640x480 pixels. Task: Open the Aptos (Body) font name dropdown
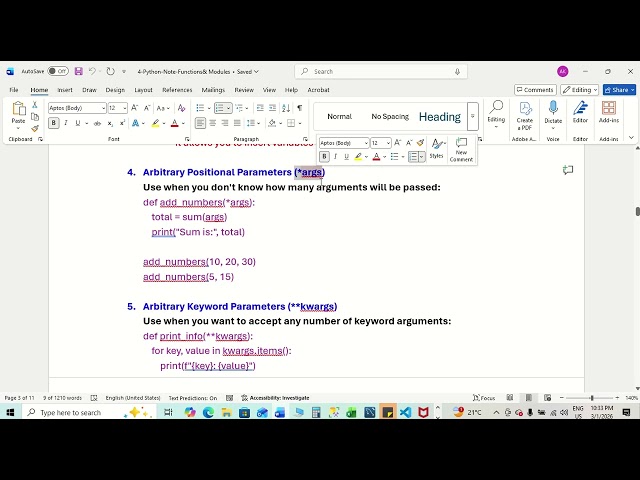(x=77, y=108)
